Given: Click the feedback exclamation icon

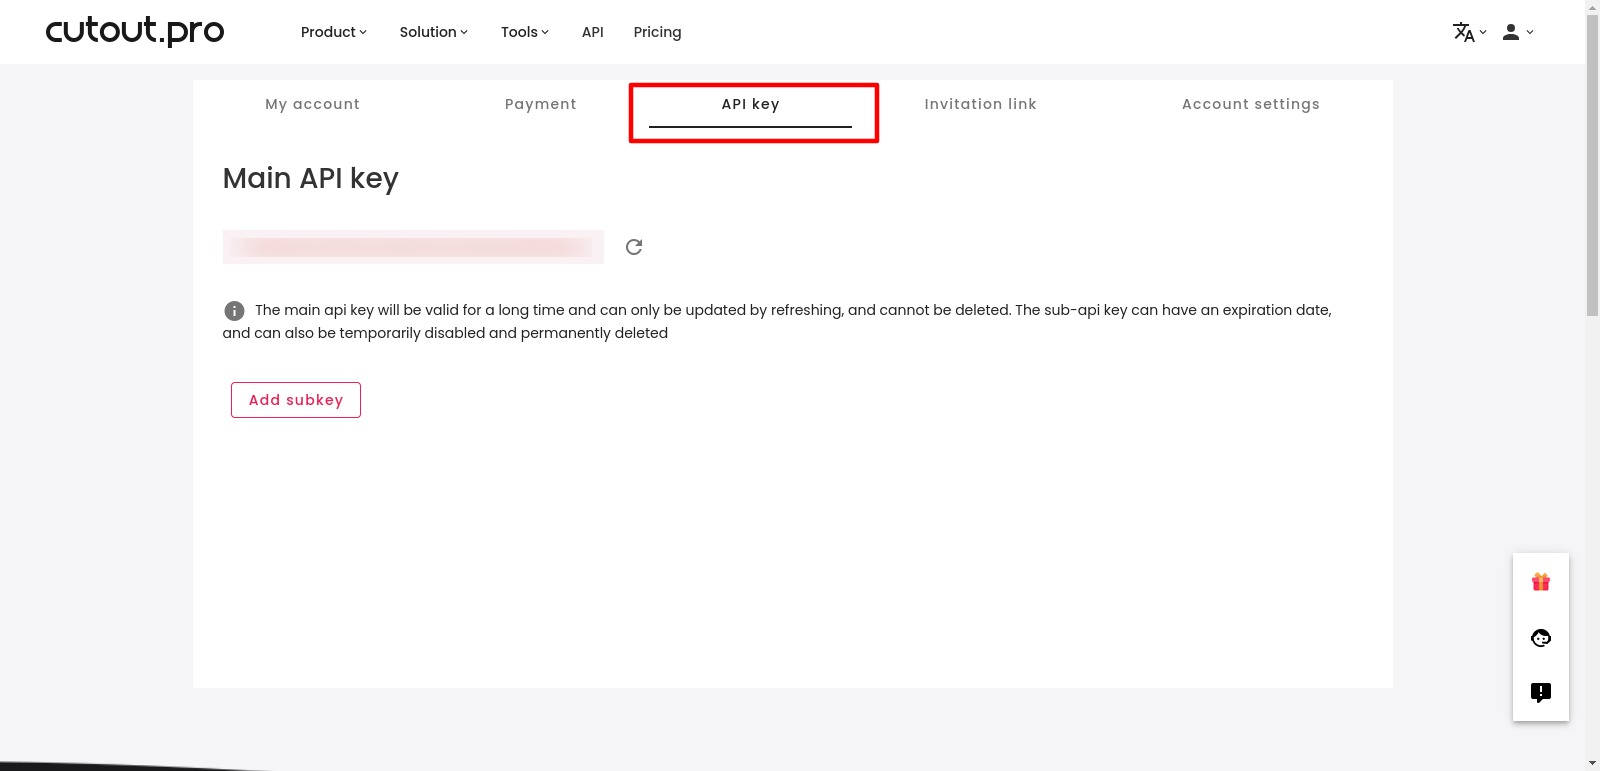Looking at the screenshot, I should click(x=1540, y=692).
